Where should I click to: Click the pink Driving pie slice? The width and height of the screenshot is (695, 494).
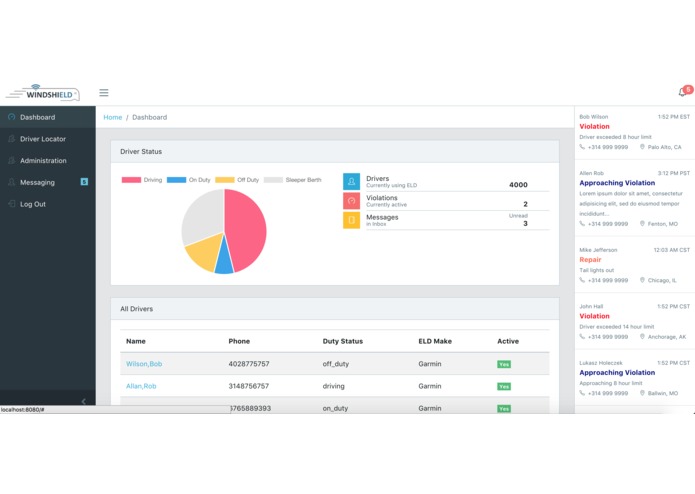click(246, 228)
